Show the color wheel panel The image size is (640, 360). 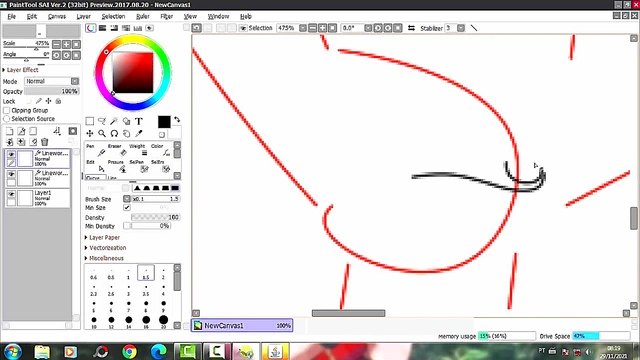(91, 28)
